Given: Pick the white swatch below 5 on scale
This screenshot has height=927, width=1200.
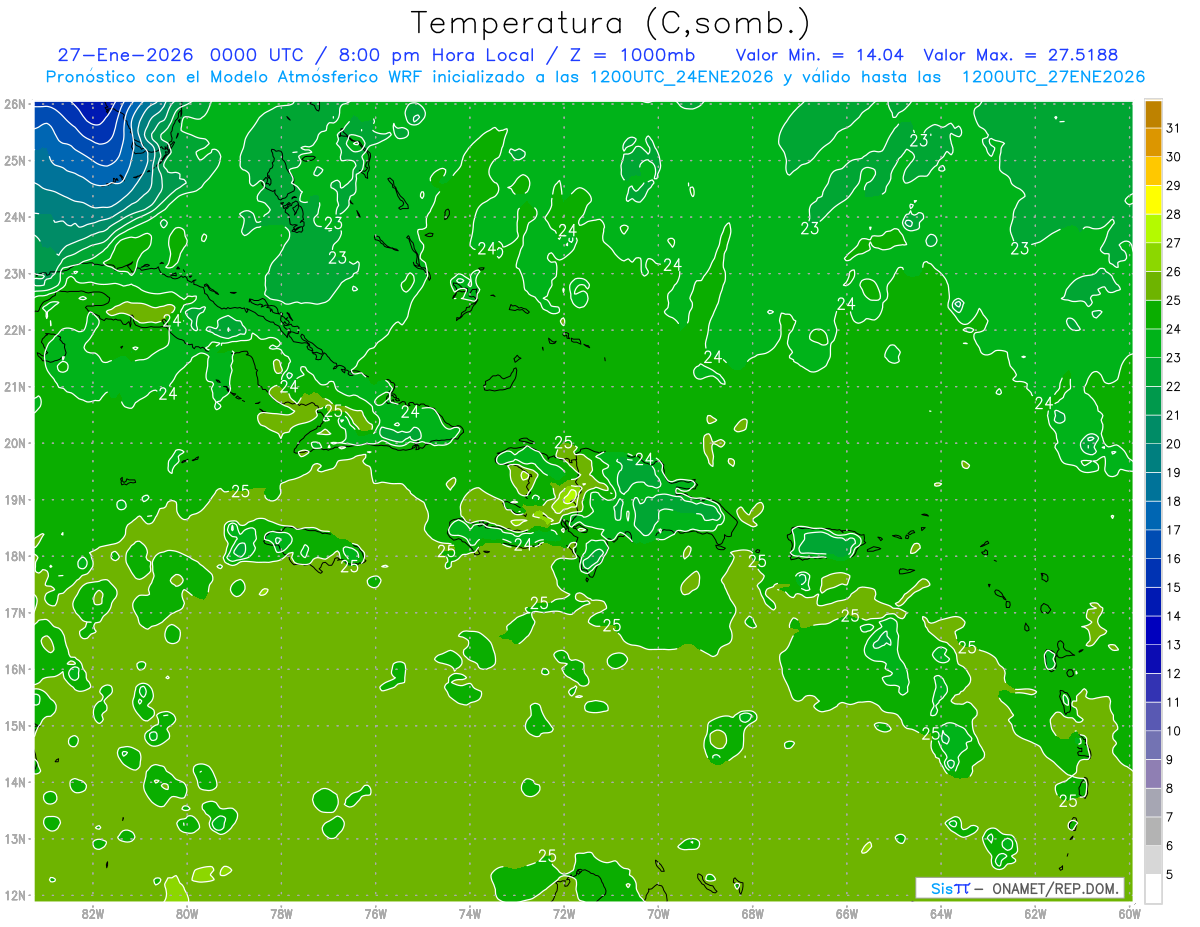Looking at the screenshot, I should [x=1153, y=888].
